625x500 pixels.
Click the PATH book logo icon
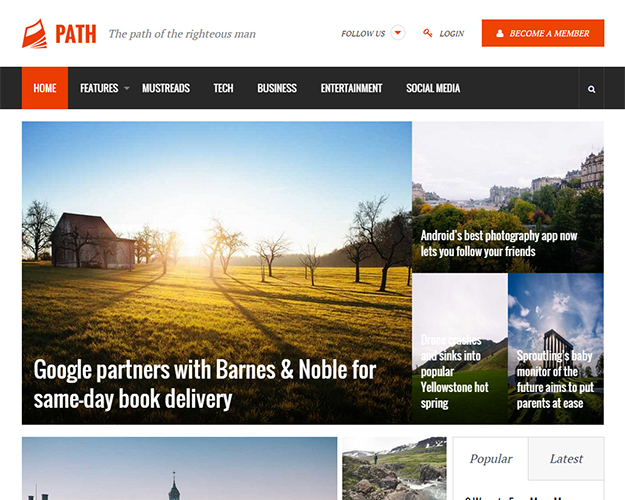(x=35, y=34)
